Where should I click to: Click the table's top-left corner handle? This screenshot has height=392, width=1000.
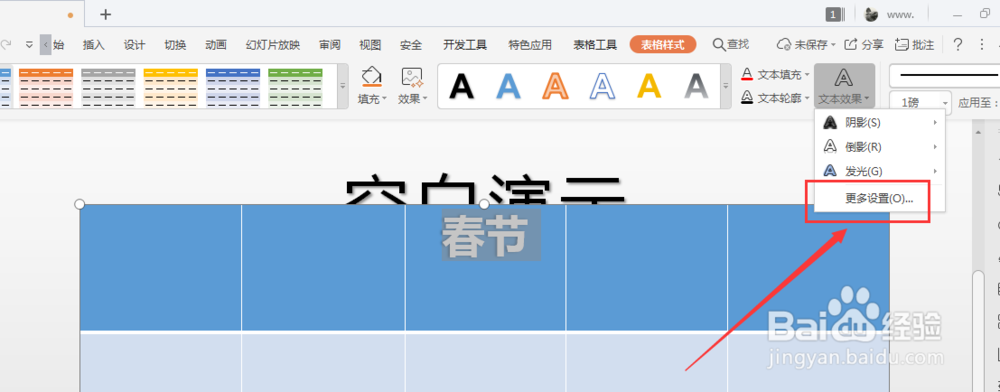[80, 204]
